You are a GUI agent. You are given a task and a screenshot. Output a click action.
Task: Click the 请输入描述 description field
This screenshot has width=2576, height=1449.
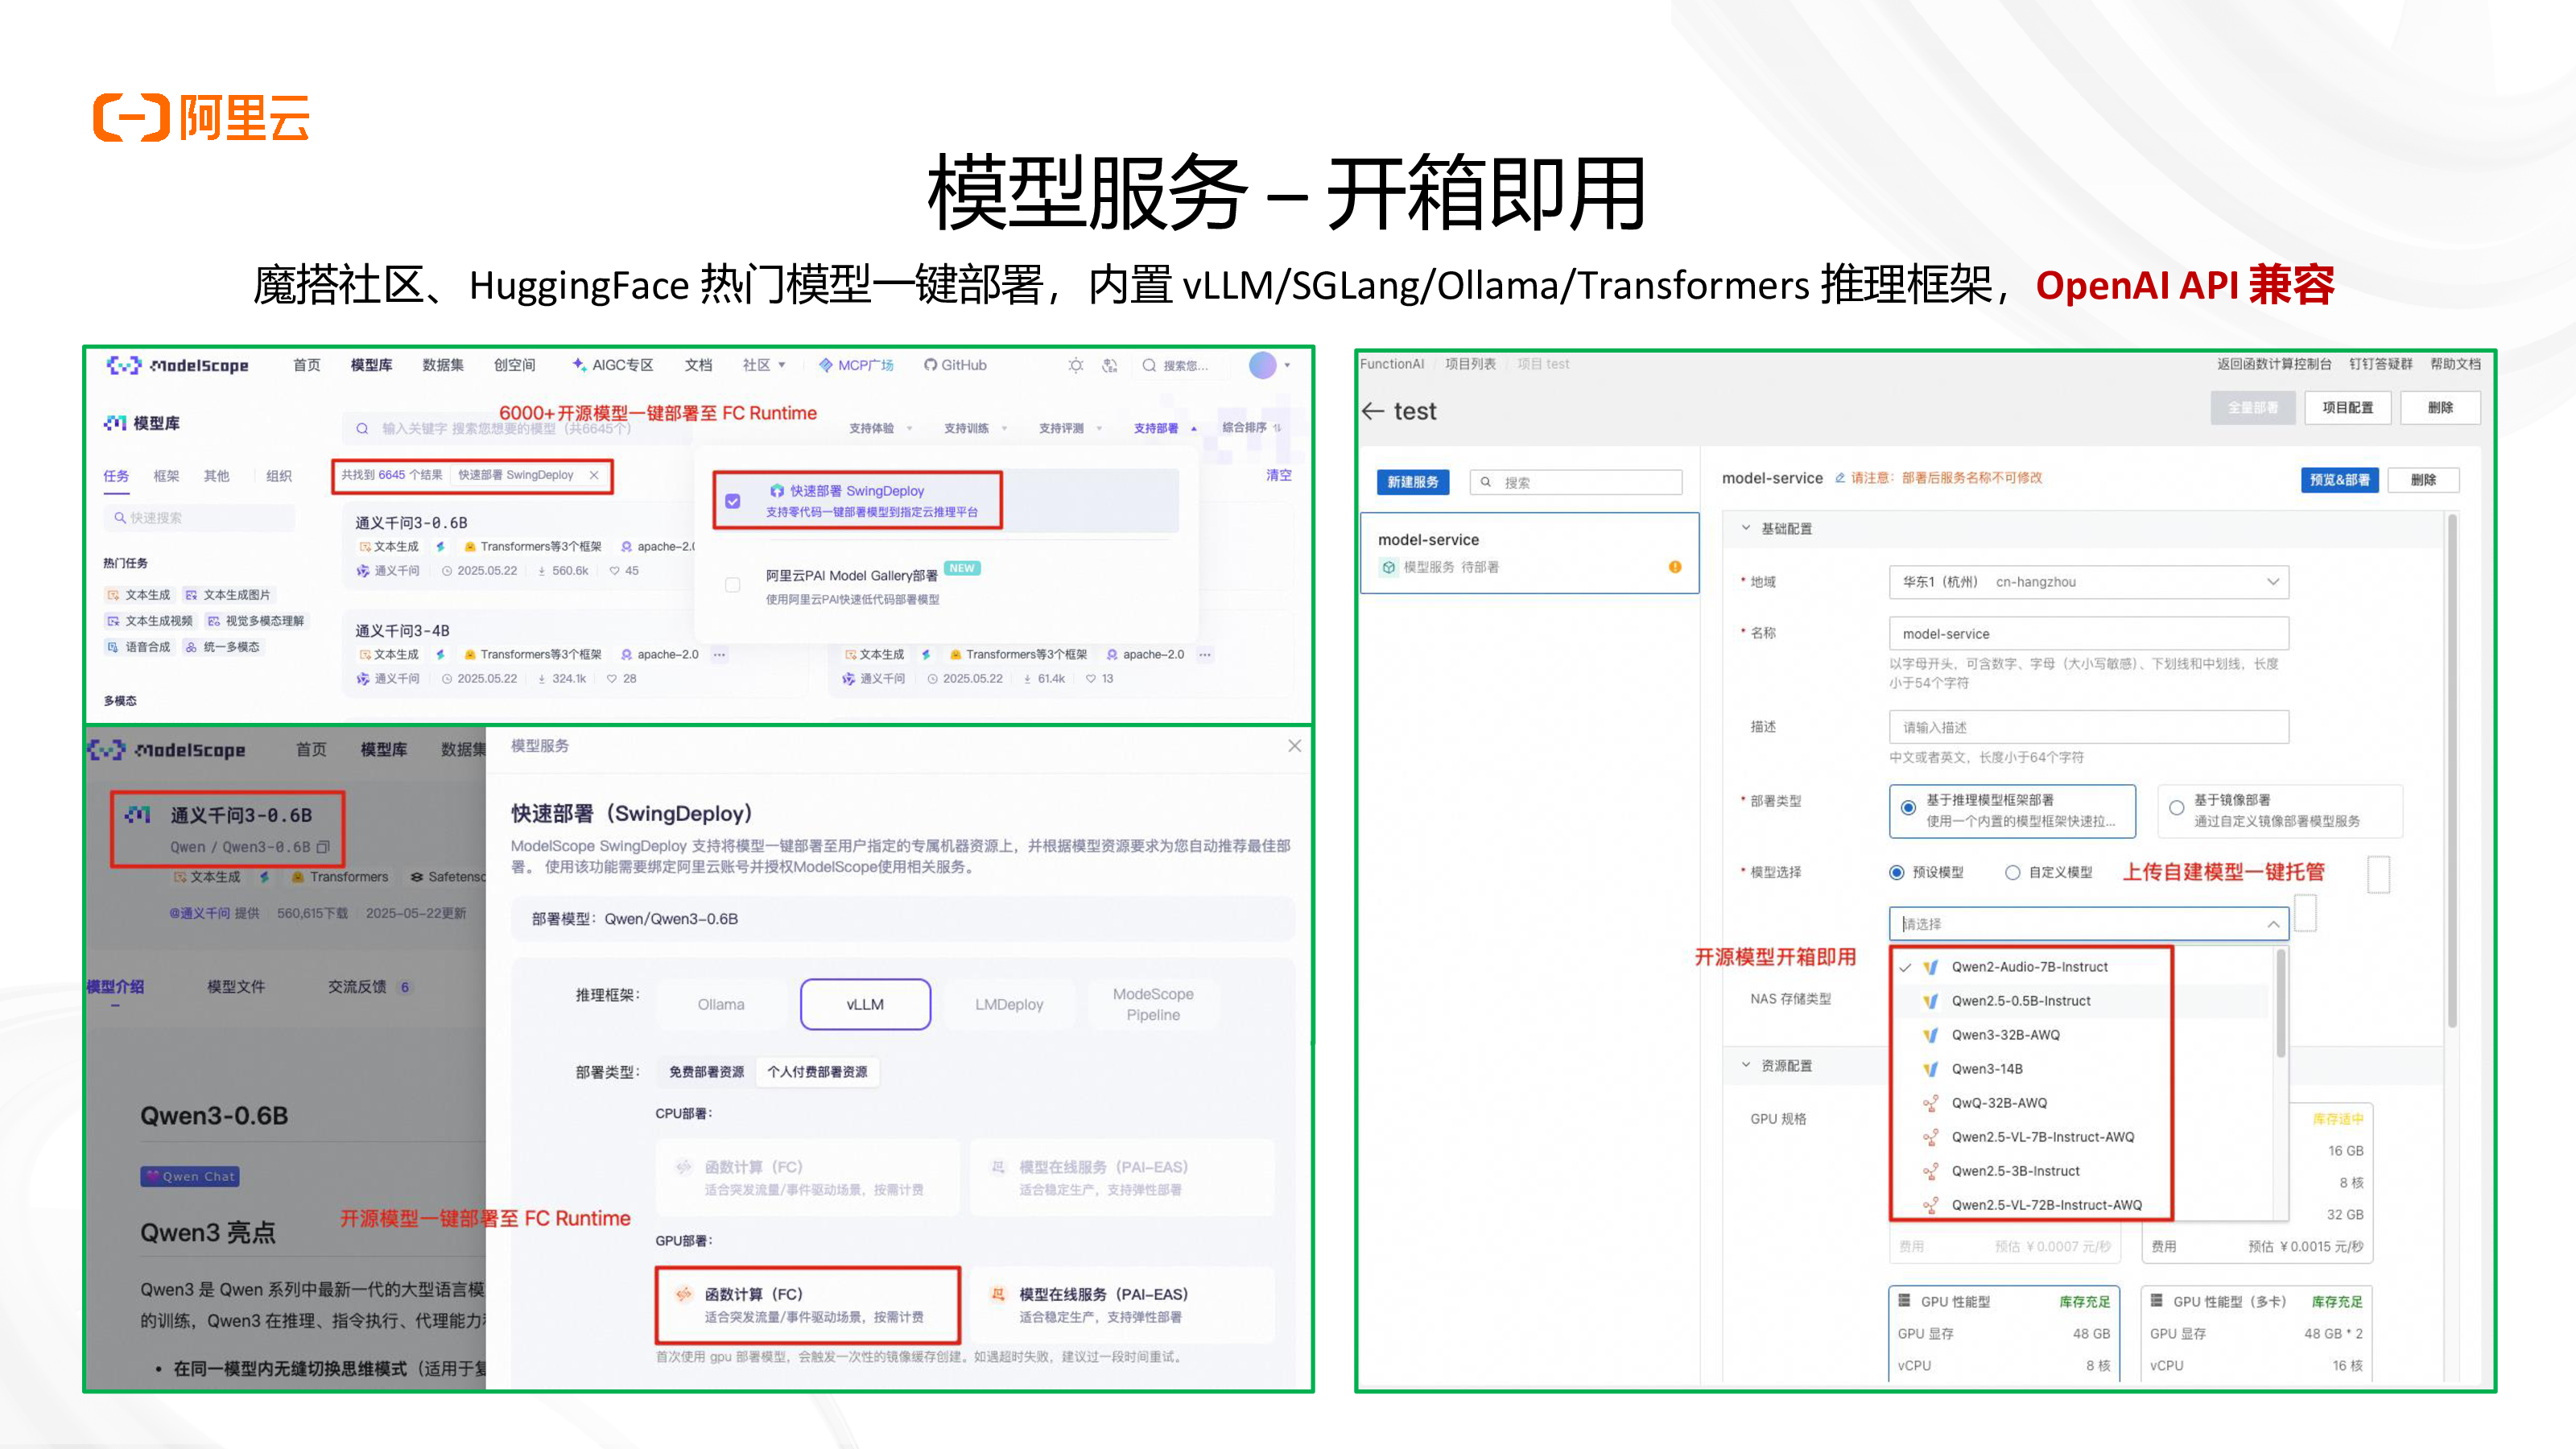tap(2088, 727)
